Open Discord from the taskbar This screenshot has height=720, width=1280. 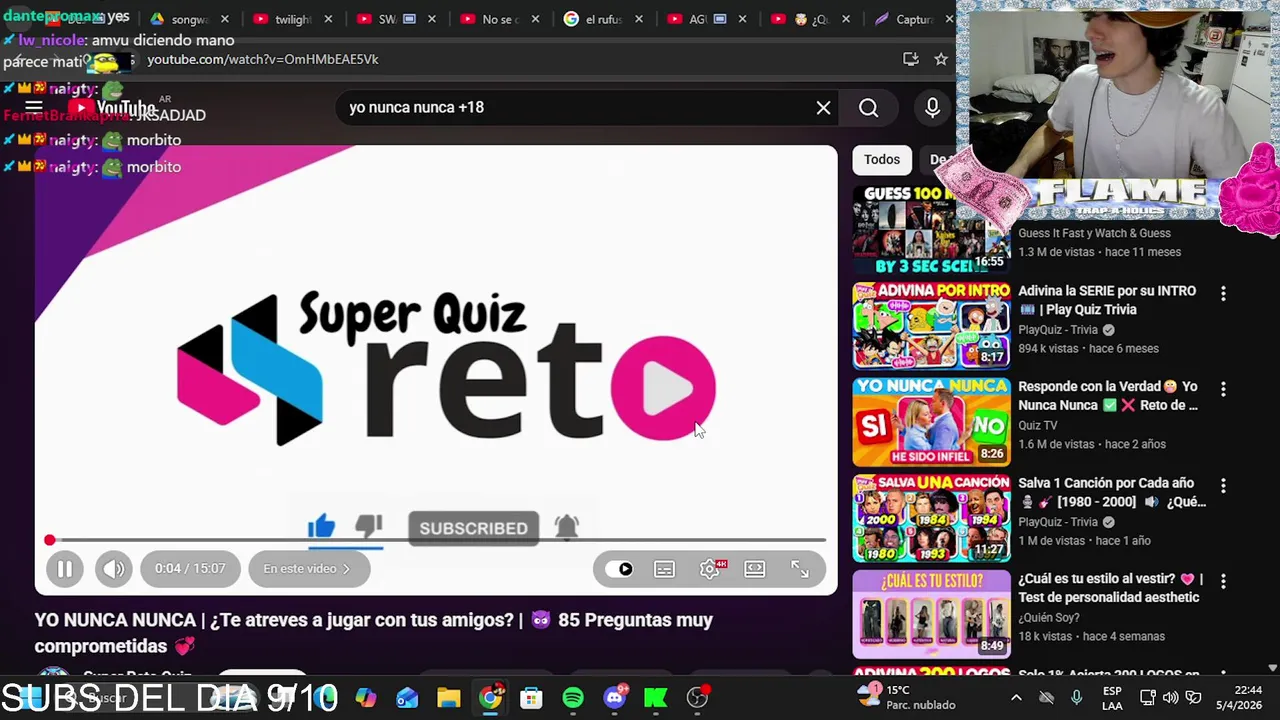point(614,697)
